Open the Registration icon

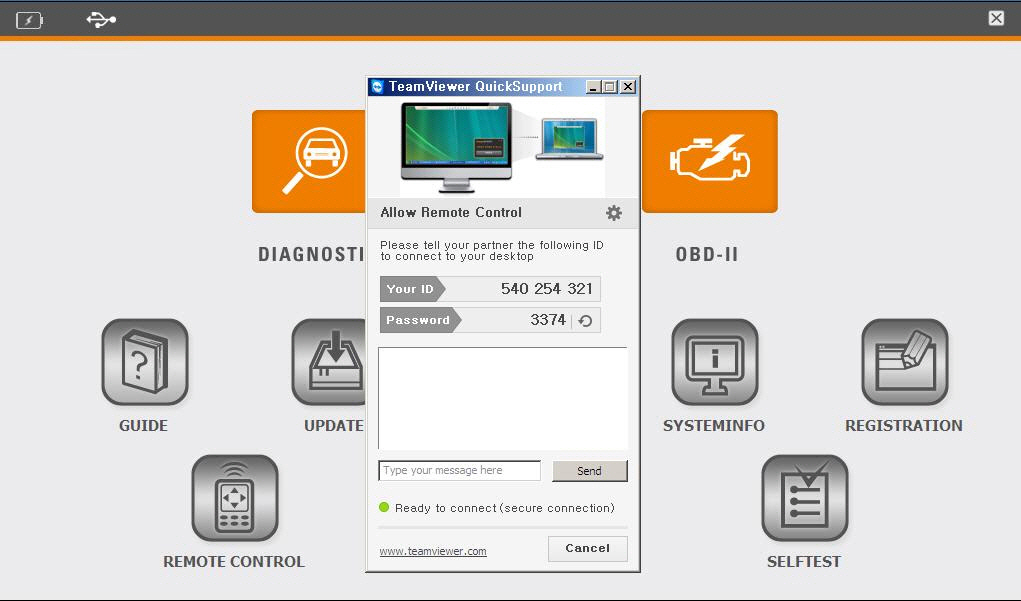[x=904, y=362]
